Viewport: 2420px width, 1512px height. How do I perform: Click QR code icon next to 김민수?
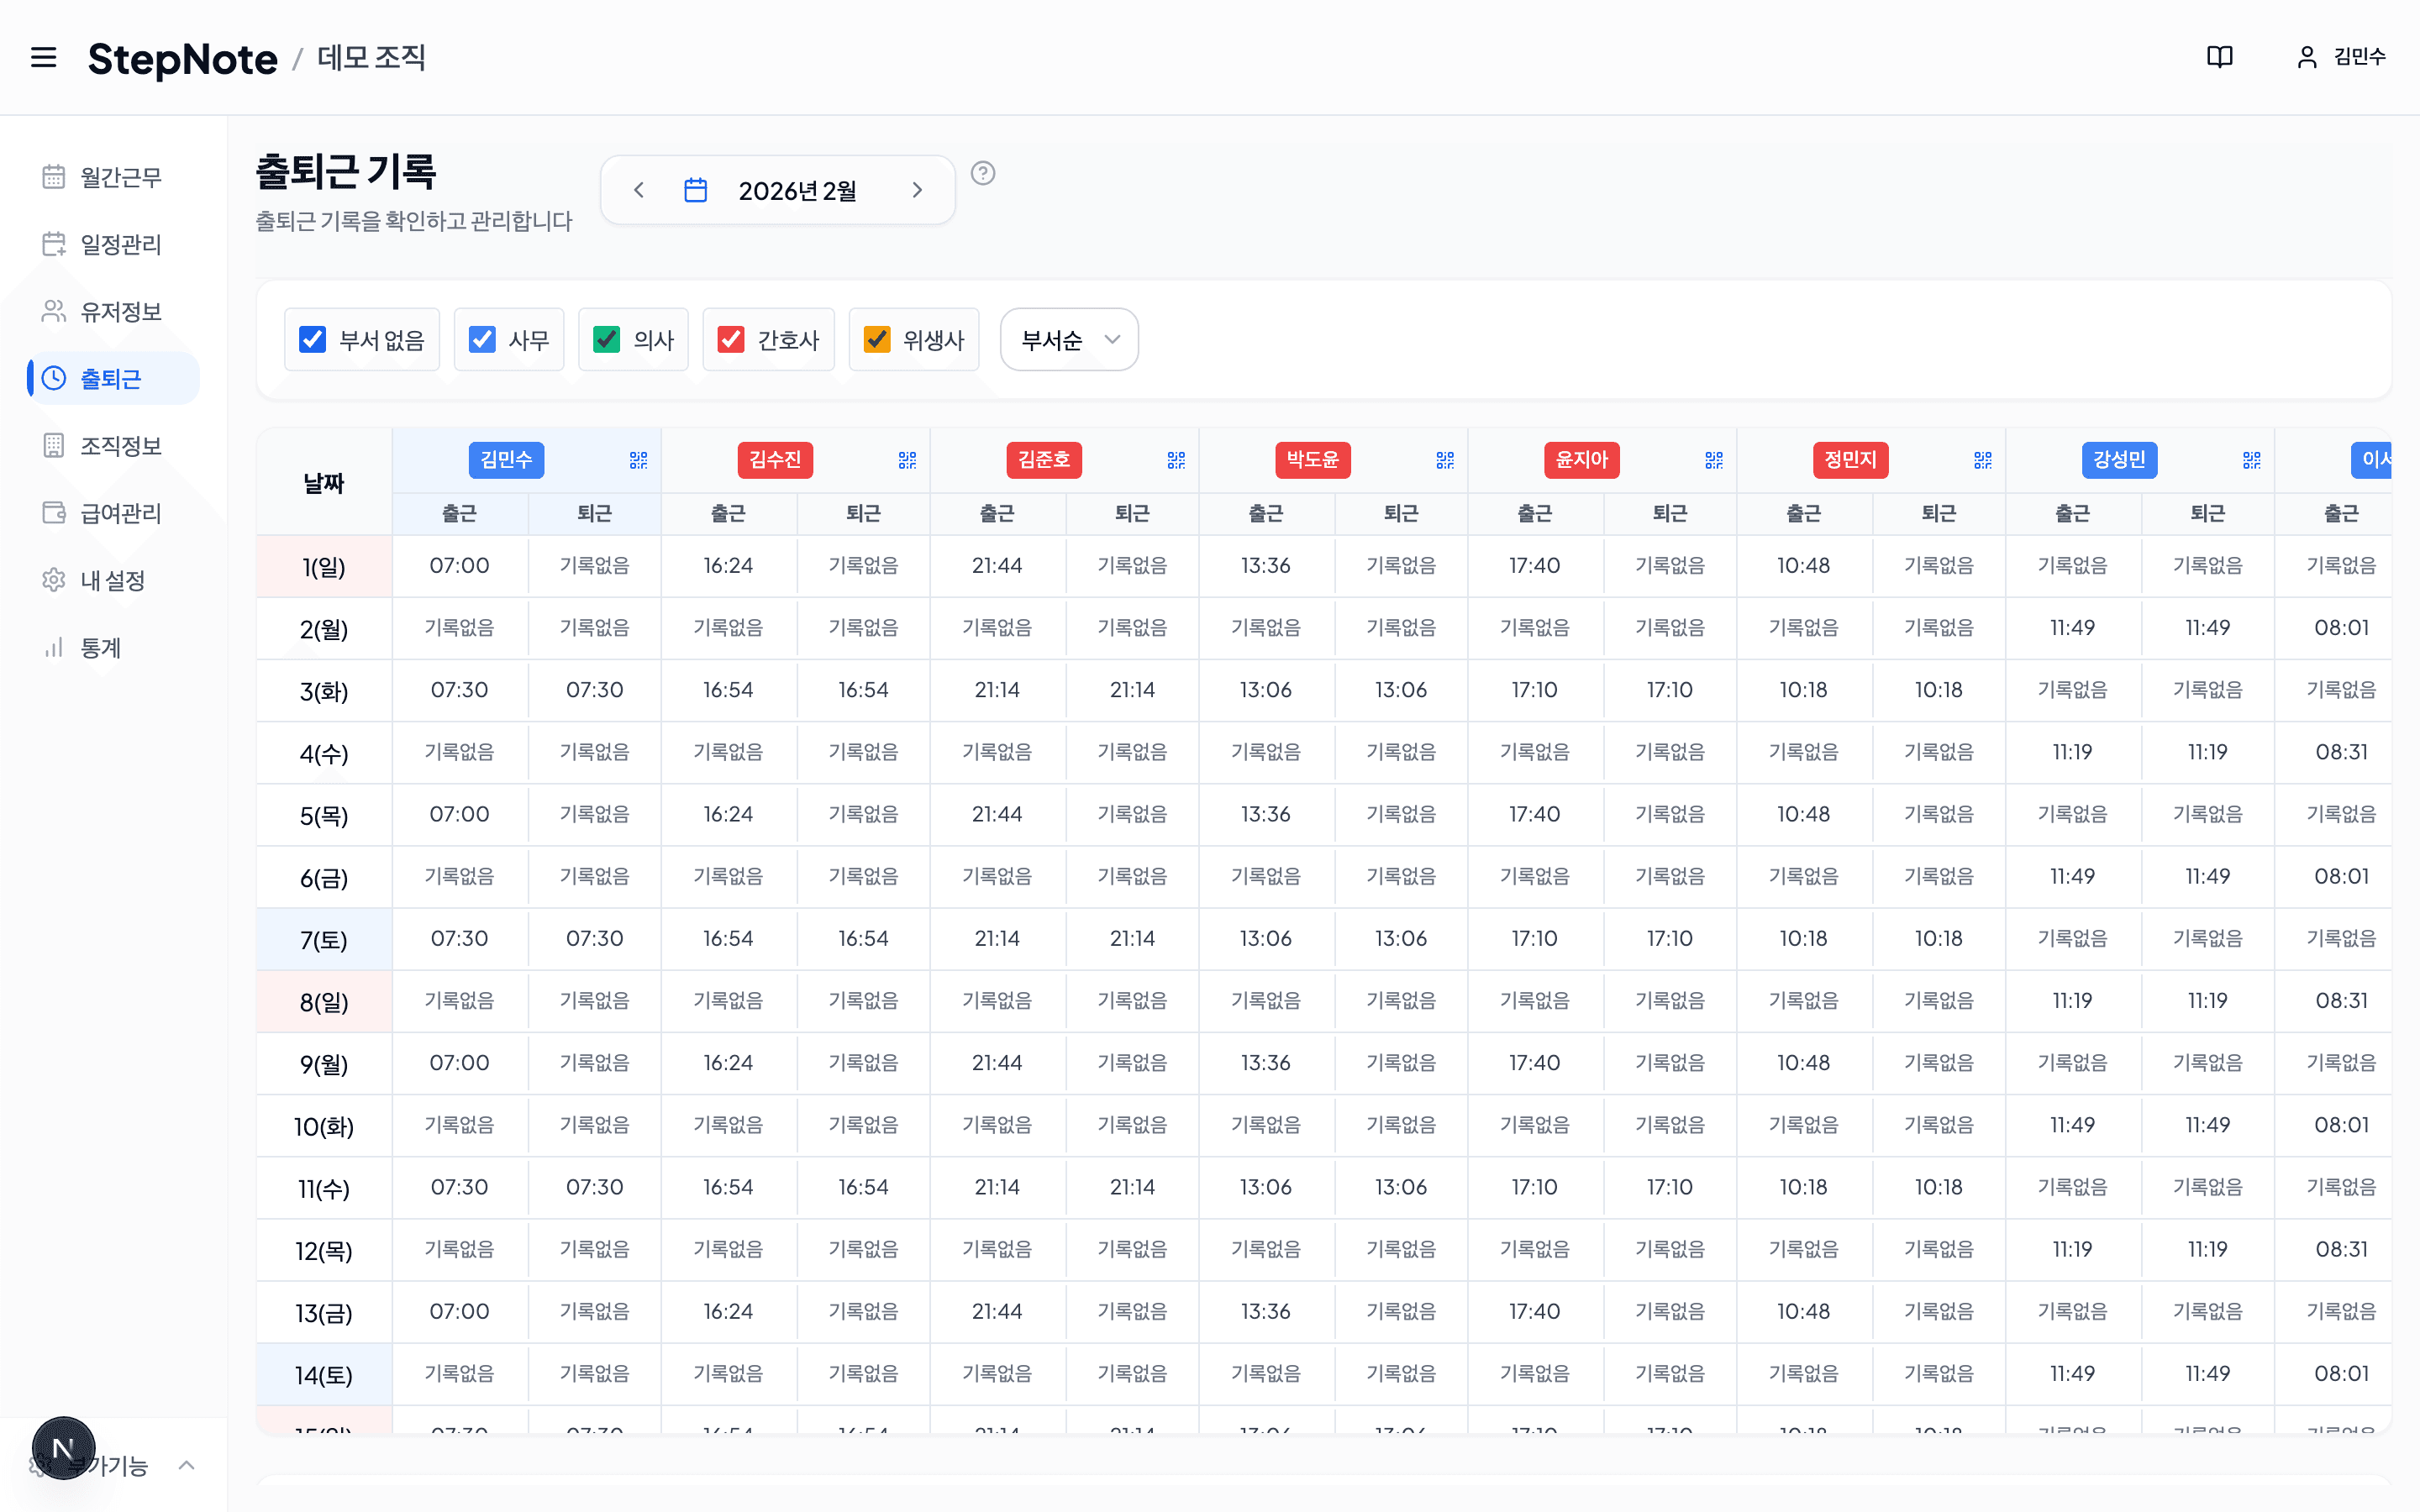[x=638, y=460]
